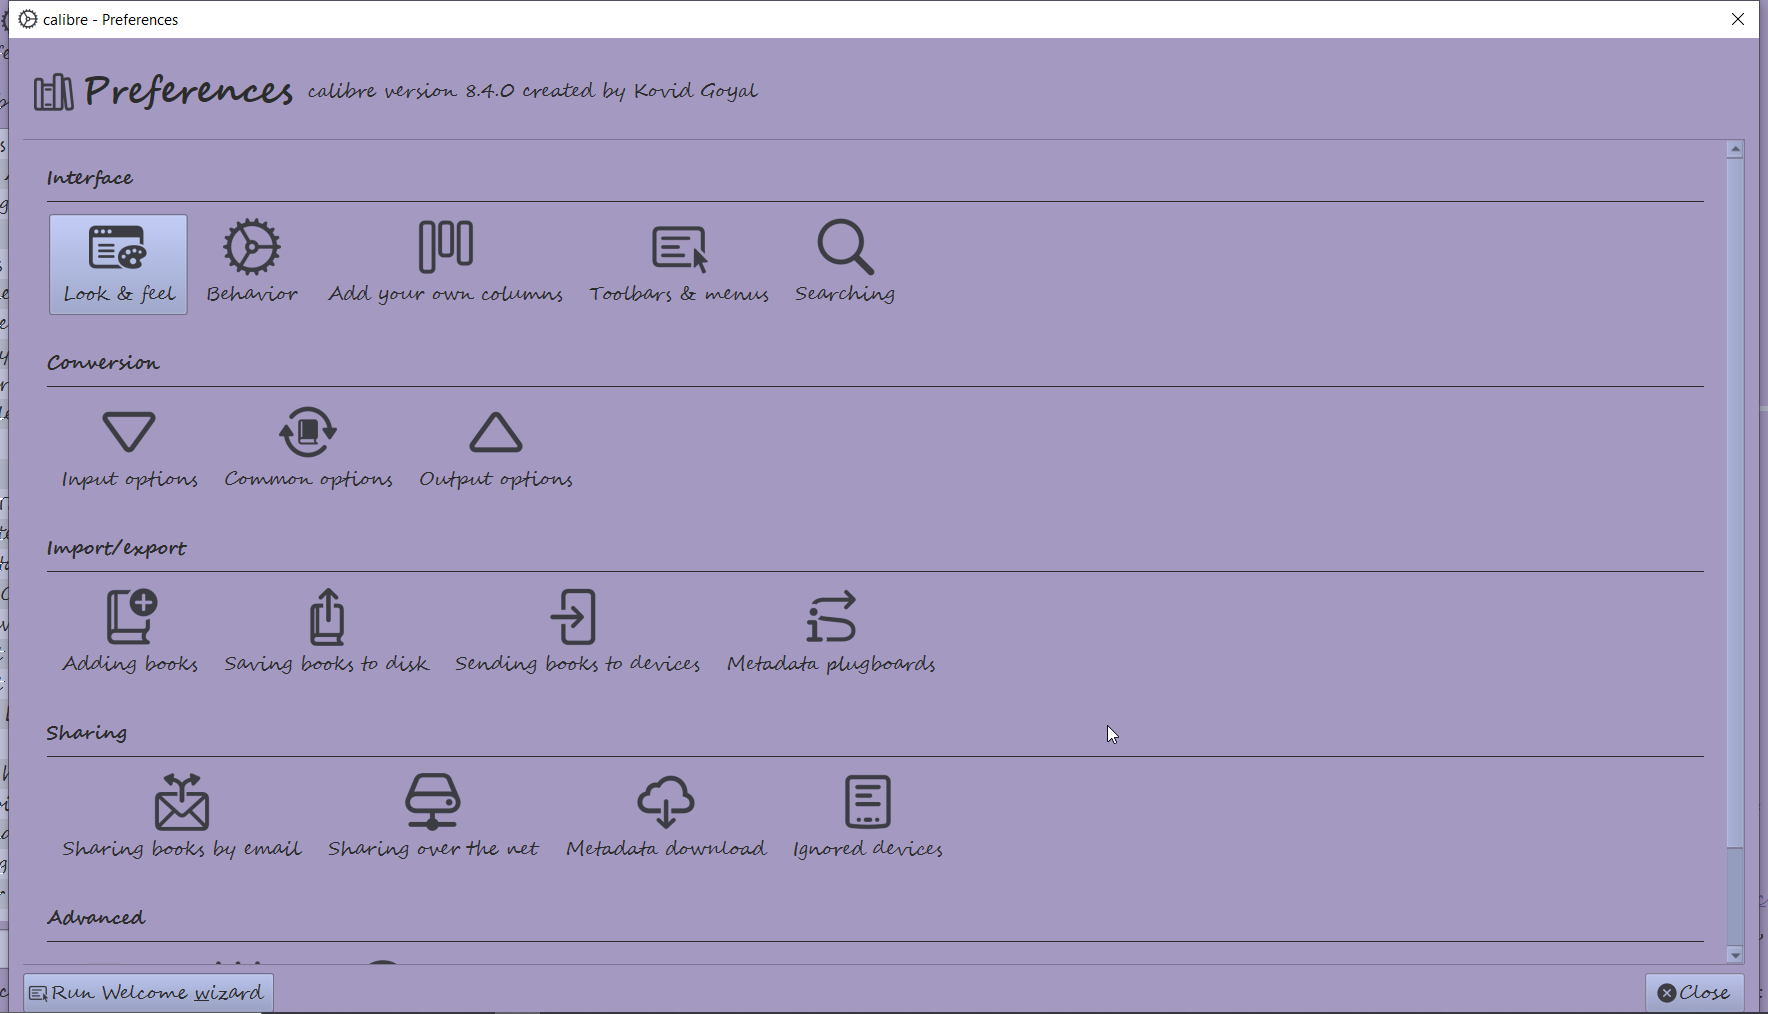The image size is (1768, 1014).
Task: Open Searching preferences
Action: pos(845,264)
